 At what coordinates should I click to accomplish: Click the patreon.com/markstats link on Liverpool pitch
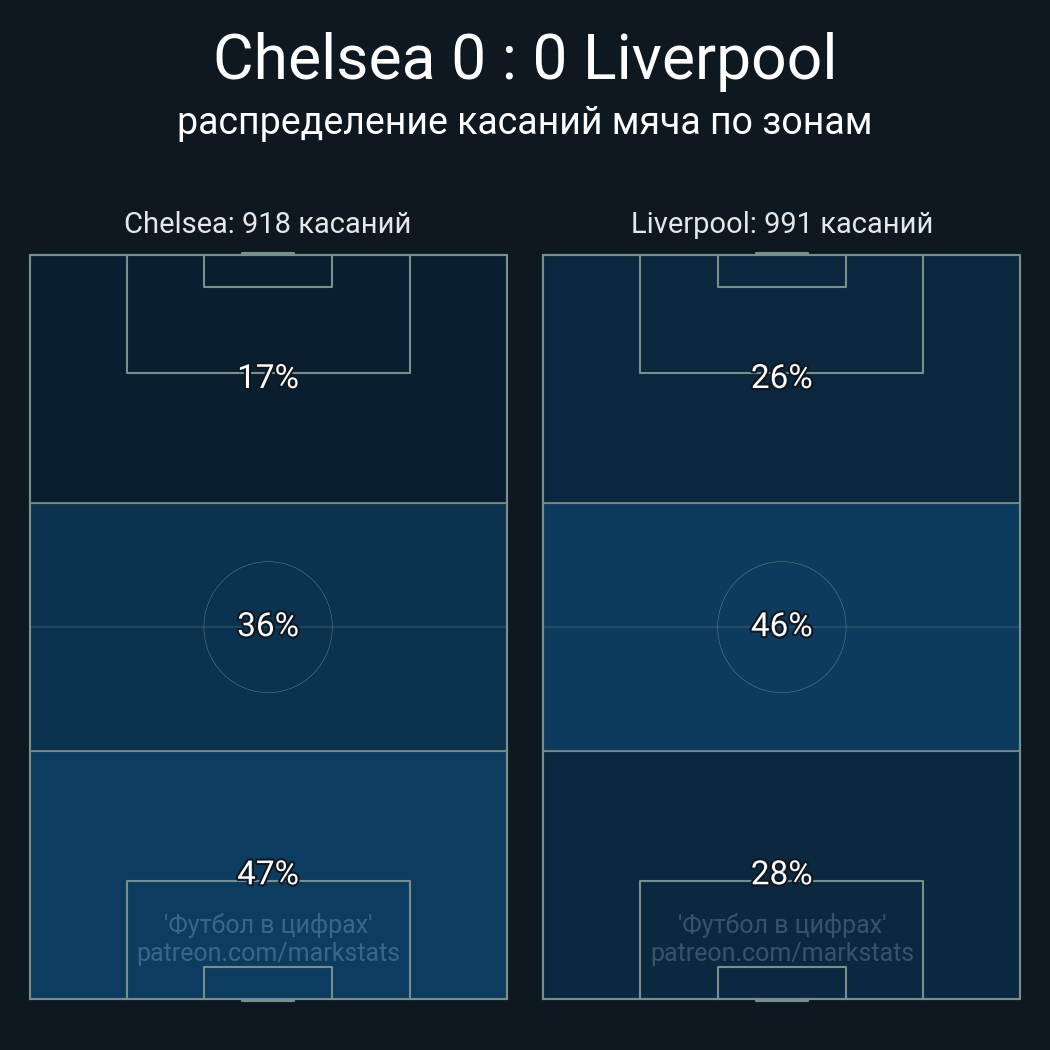tap(781, 953)
